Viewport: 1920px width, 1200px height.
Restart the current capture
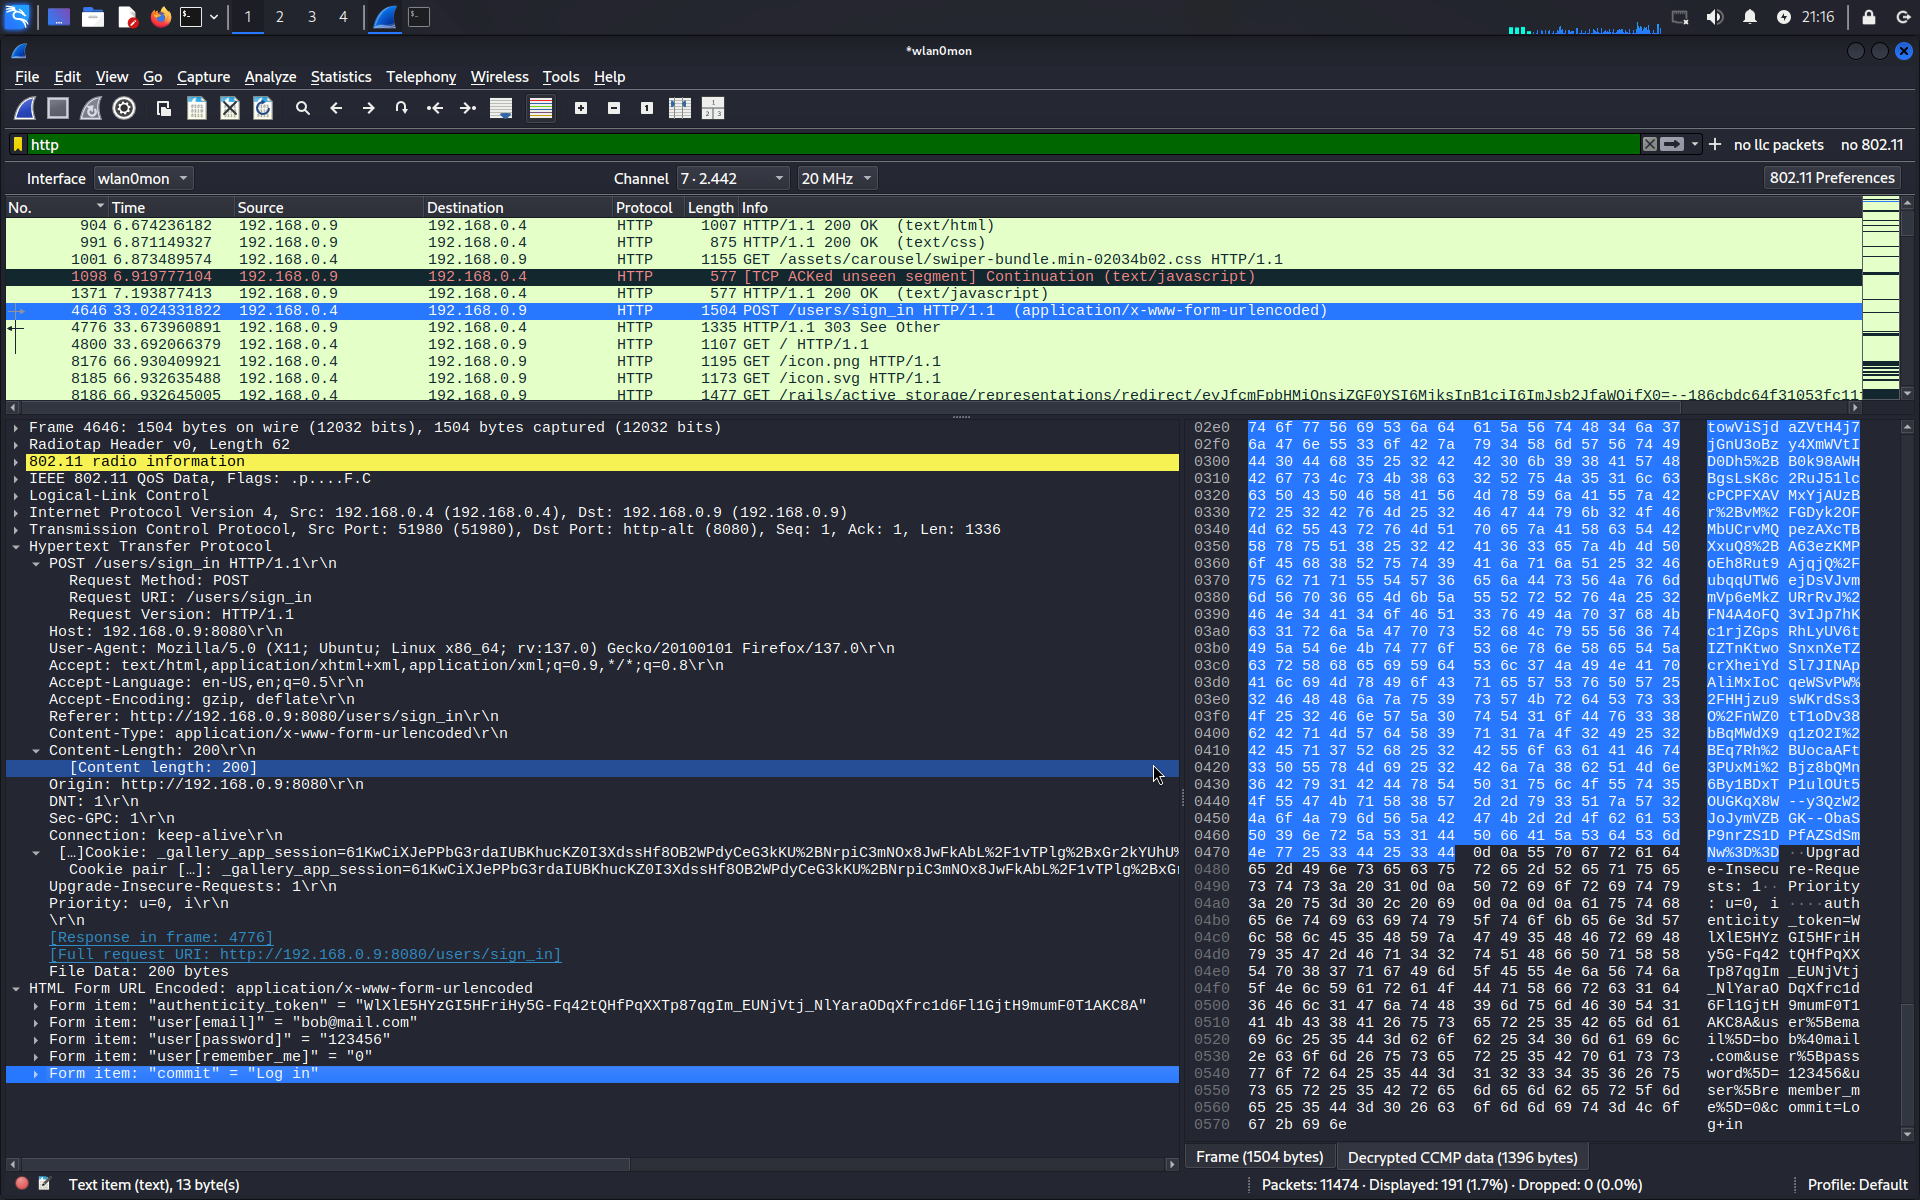[91, 108]
